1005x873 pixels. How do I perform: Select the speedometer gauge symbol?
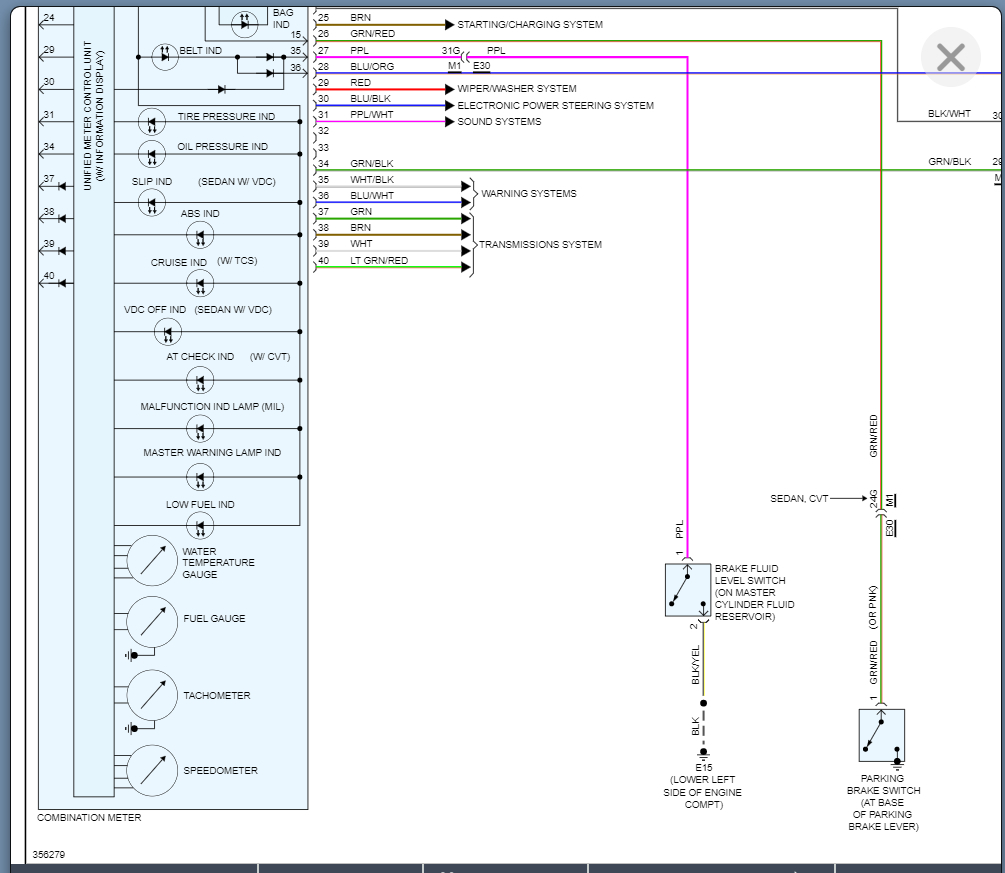coord(152,770)
